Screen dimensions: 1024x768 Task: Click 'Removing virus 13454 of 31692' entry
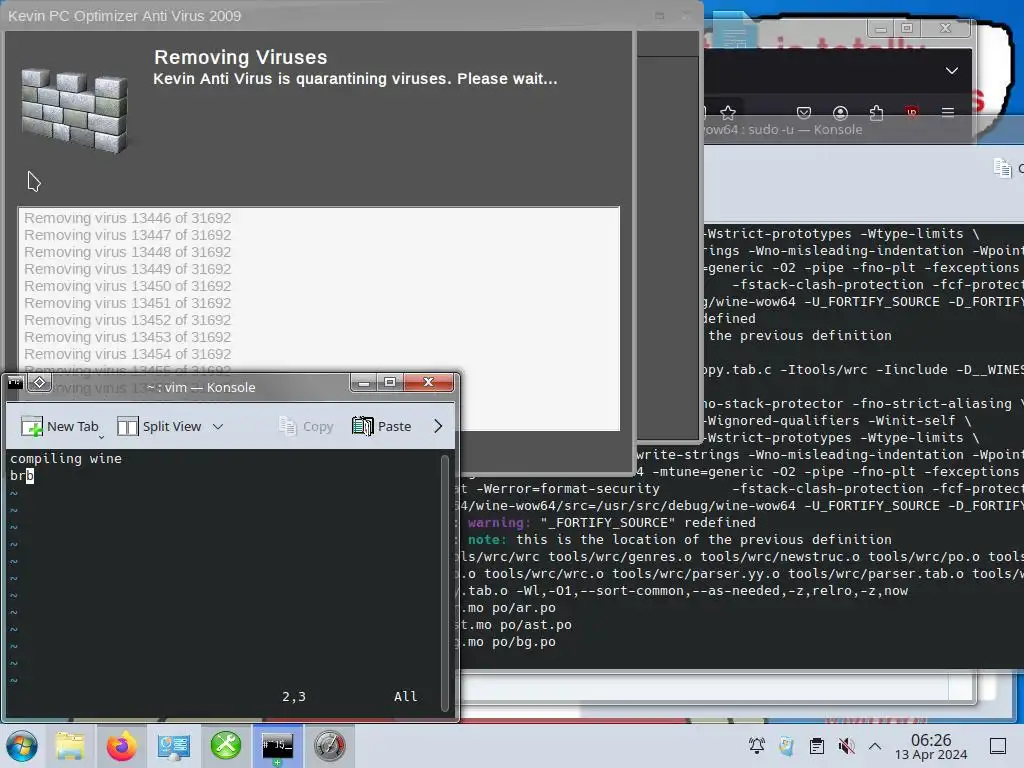pos(127,354)
